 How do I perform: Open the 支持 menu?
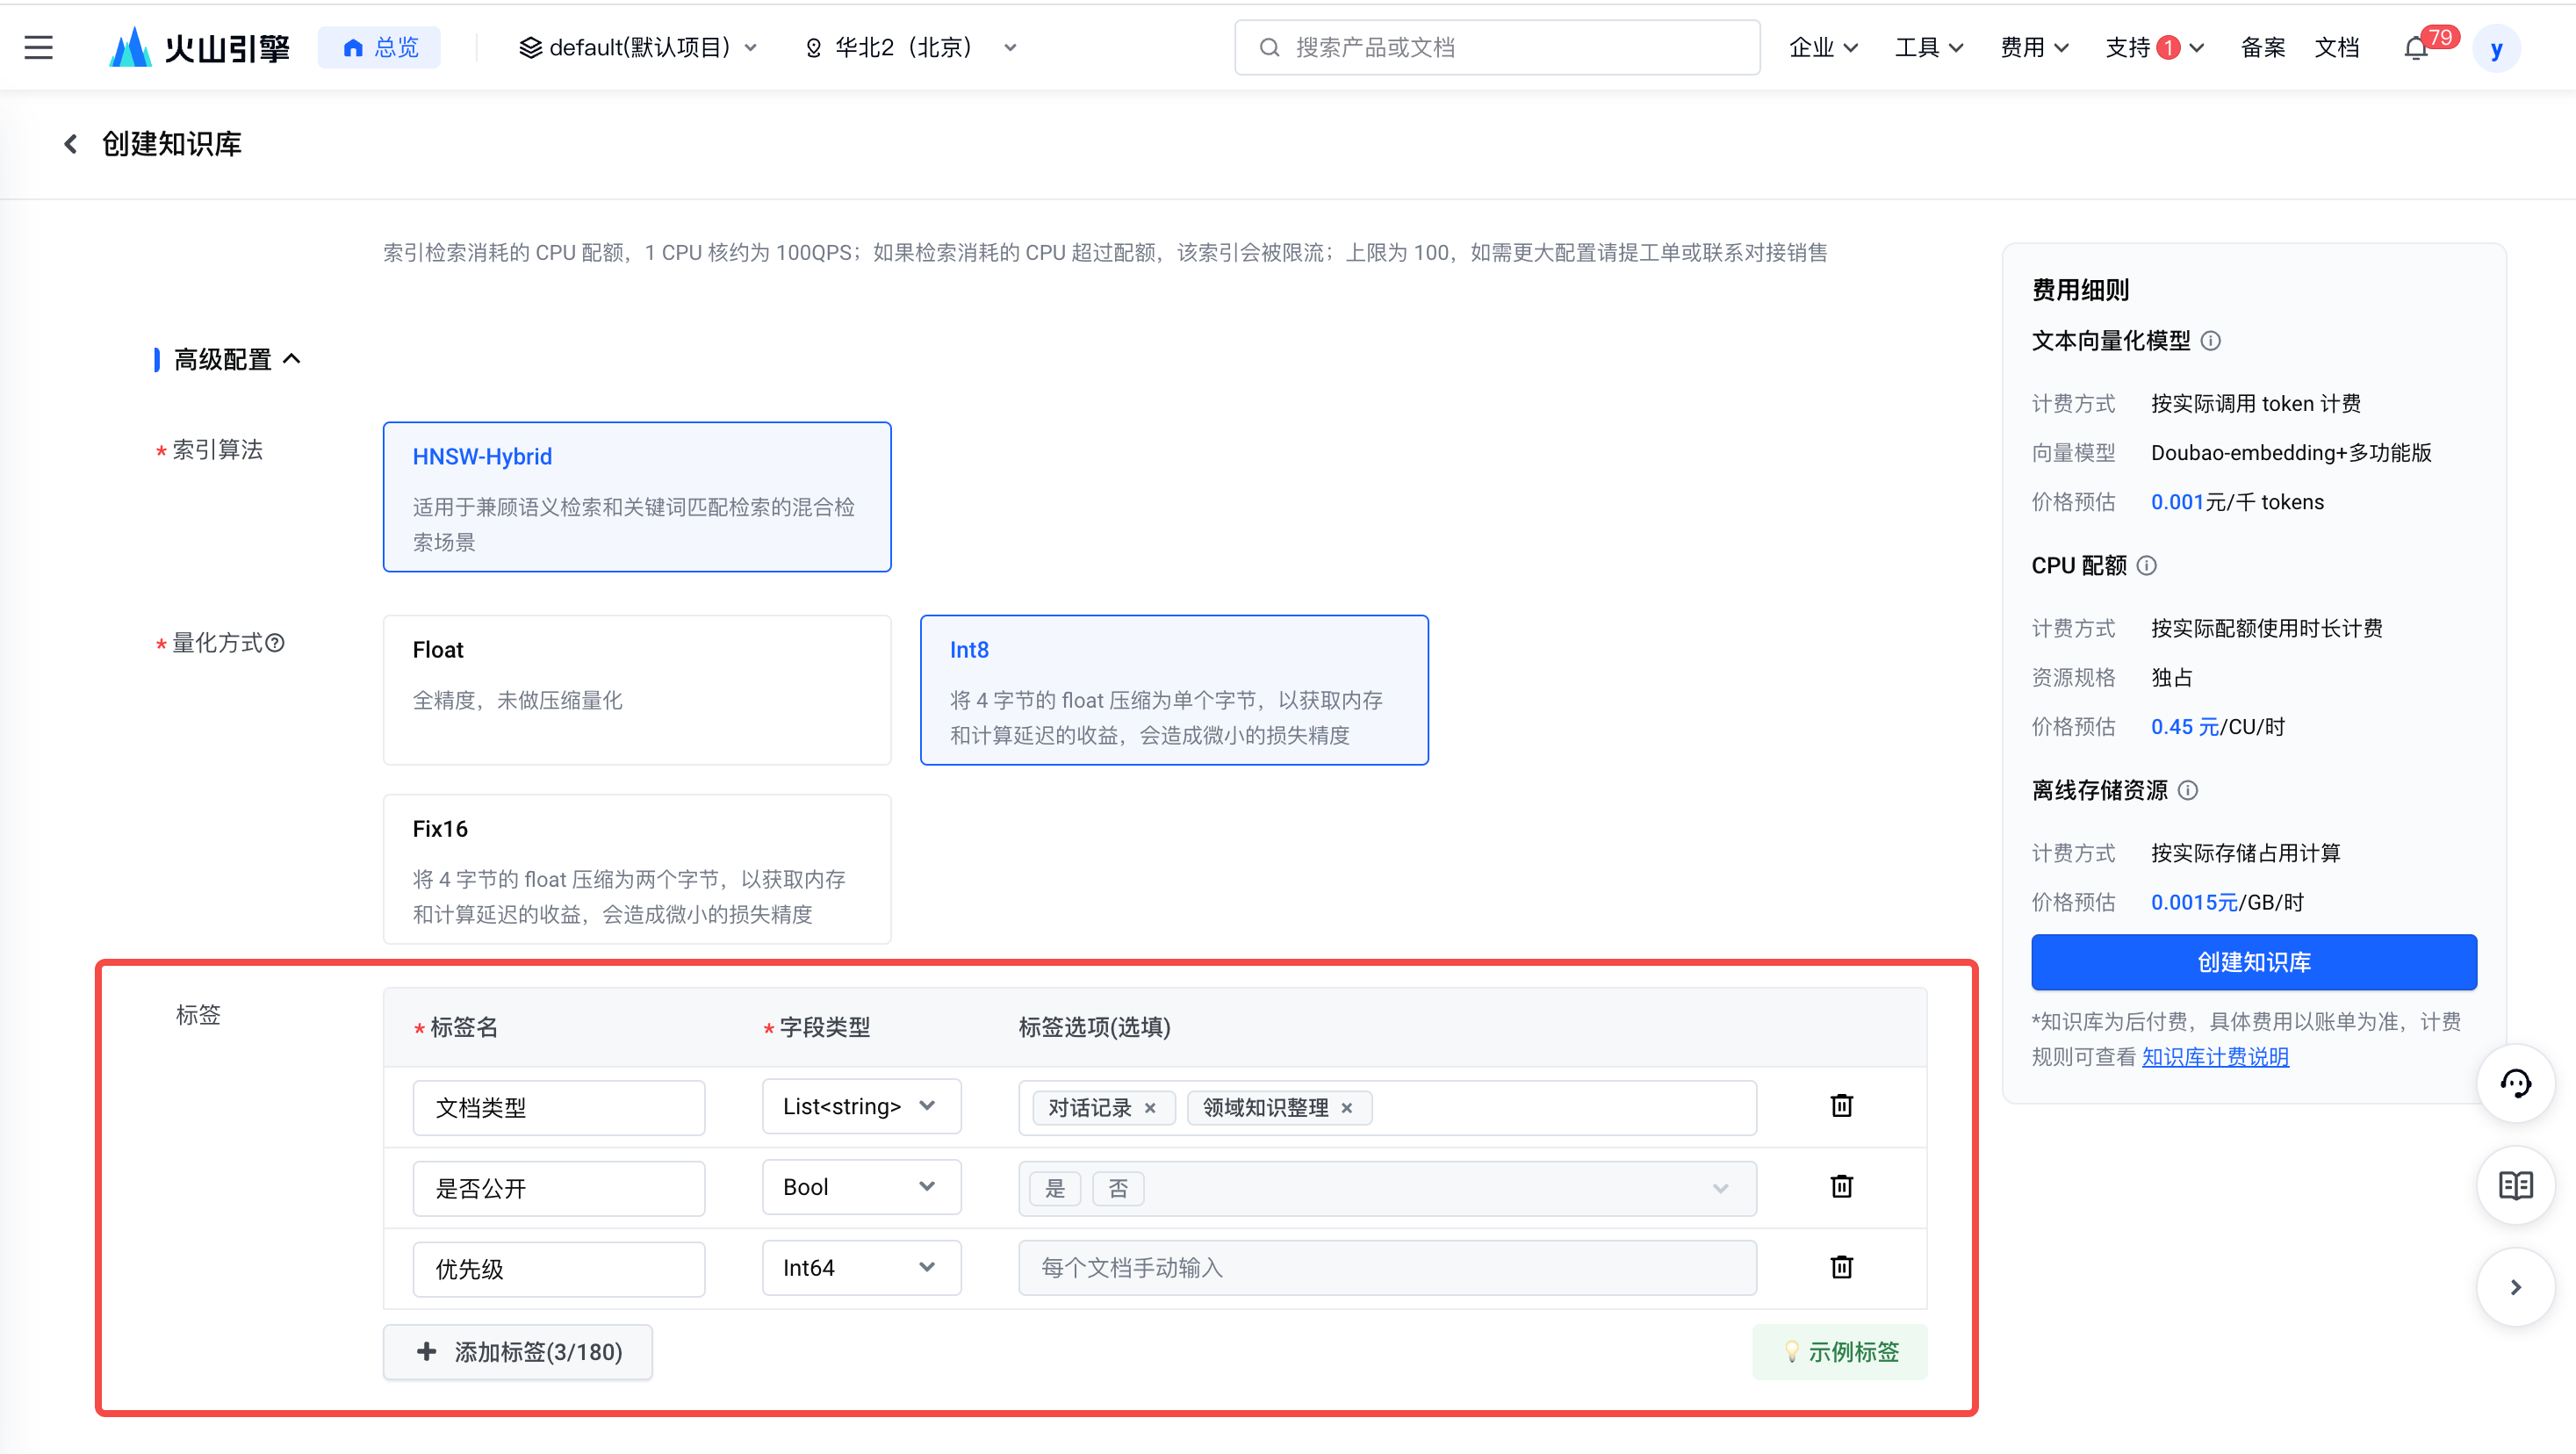(2154, 47)
